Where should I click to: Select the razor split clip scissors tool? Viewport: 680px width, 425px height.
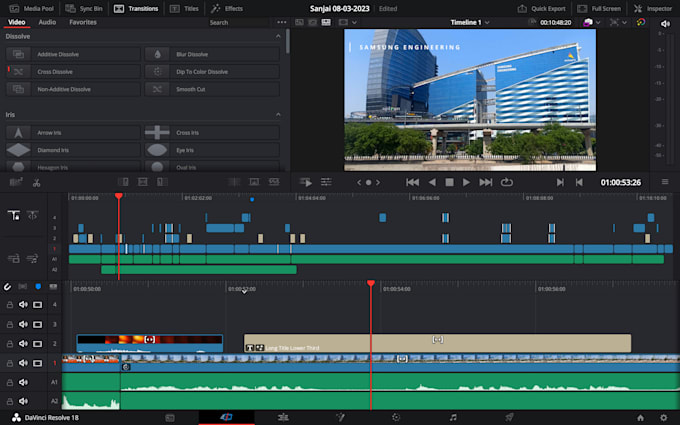pos(36,183)
